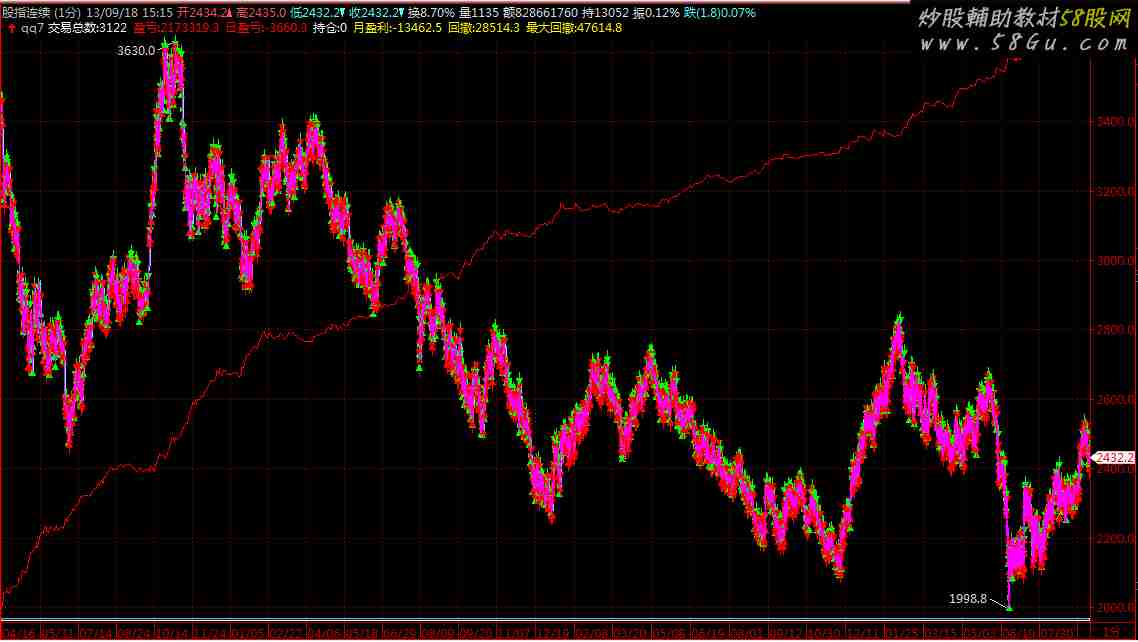The image size is (1138, 642).
Task: Click the 2800.0 price axis label
Action: [x=1116, y=330]
